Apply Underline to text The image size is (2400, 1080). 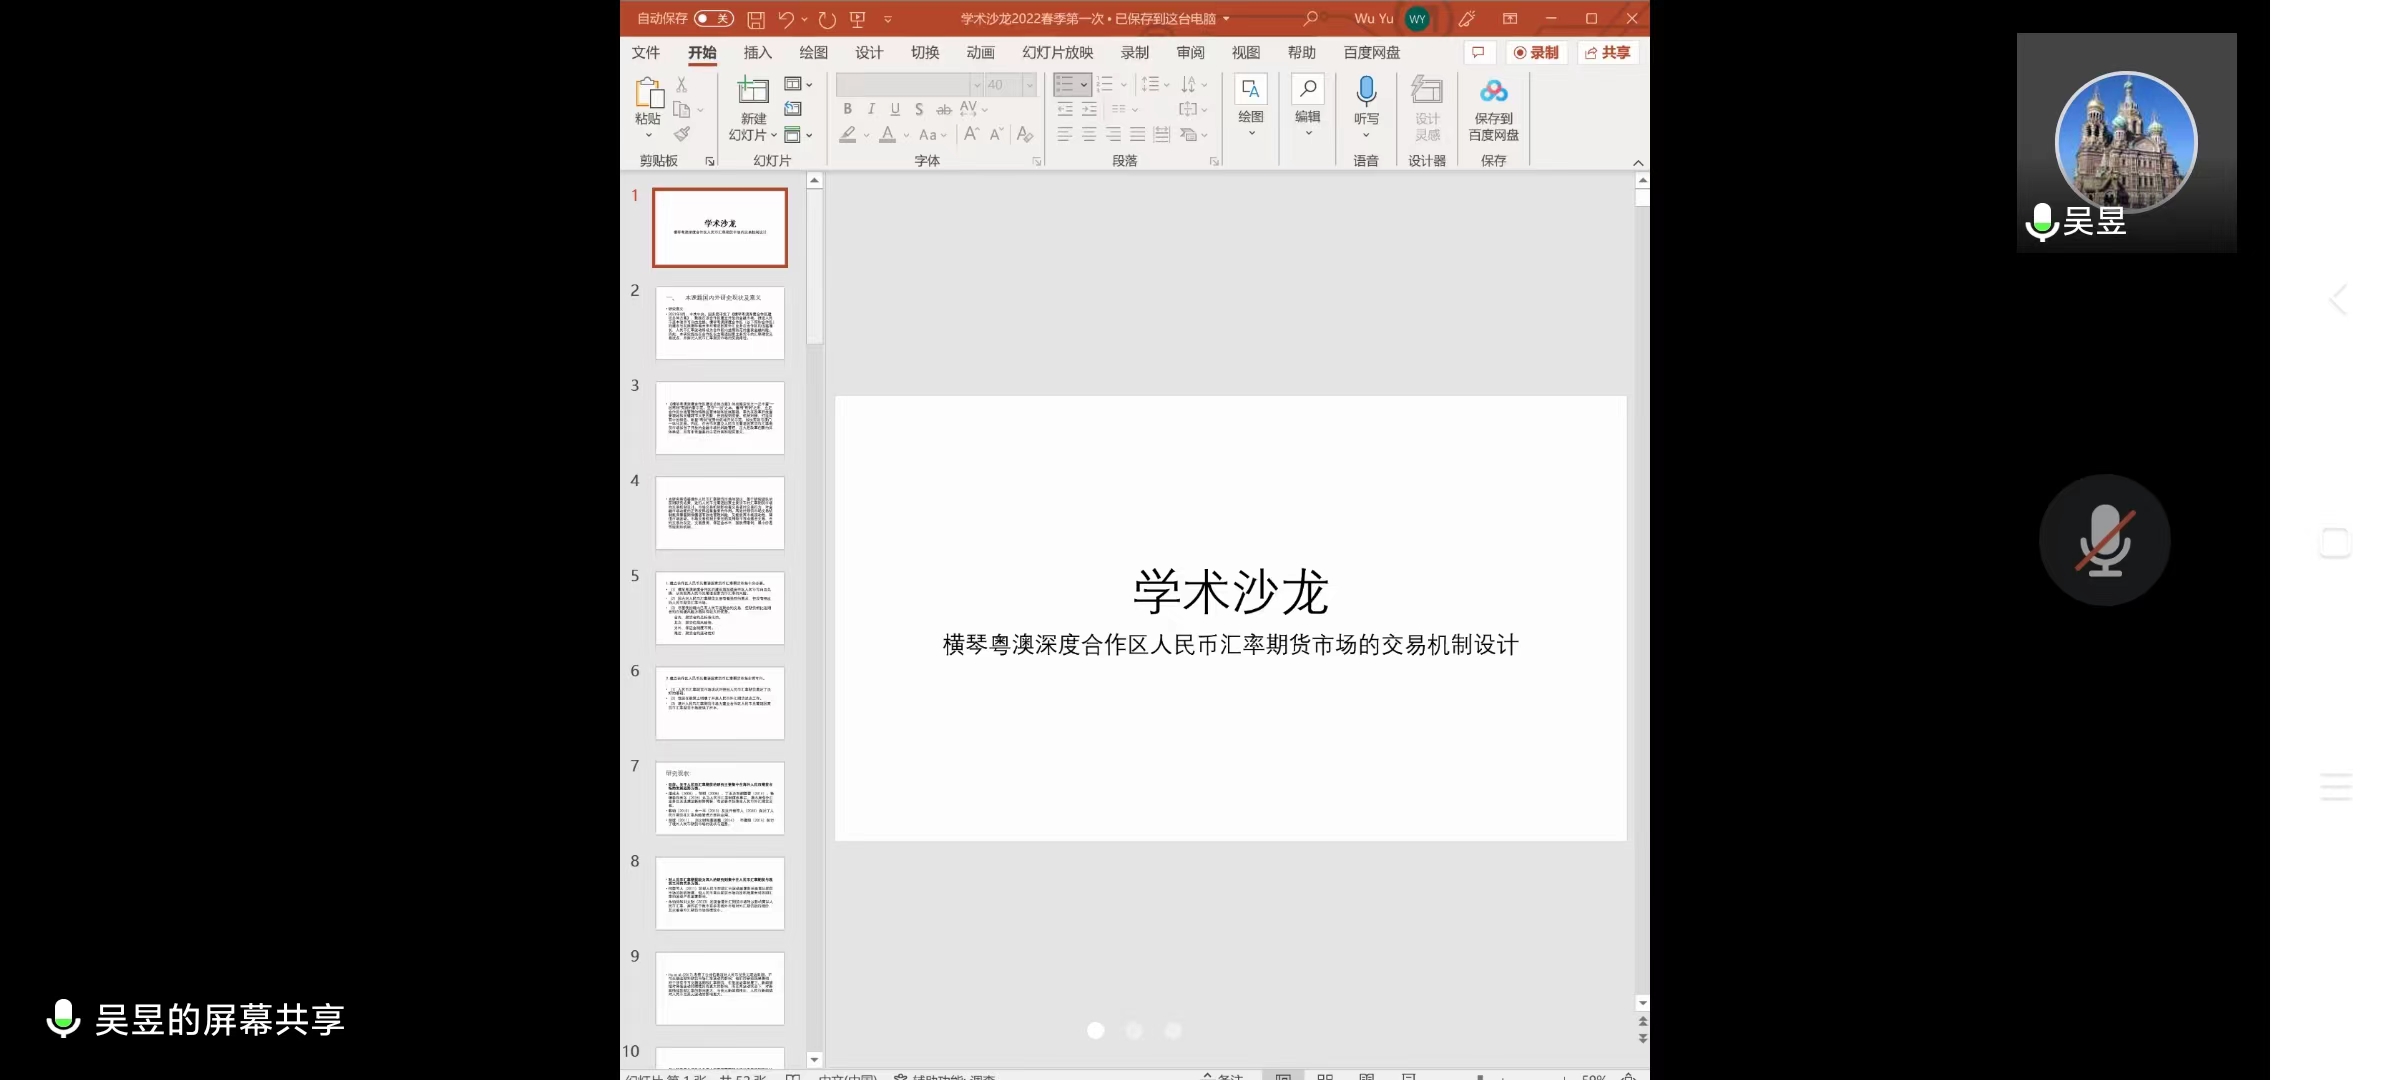pyautogui.click(x=894, y=110)
